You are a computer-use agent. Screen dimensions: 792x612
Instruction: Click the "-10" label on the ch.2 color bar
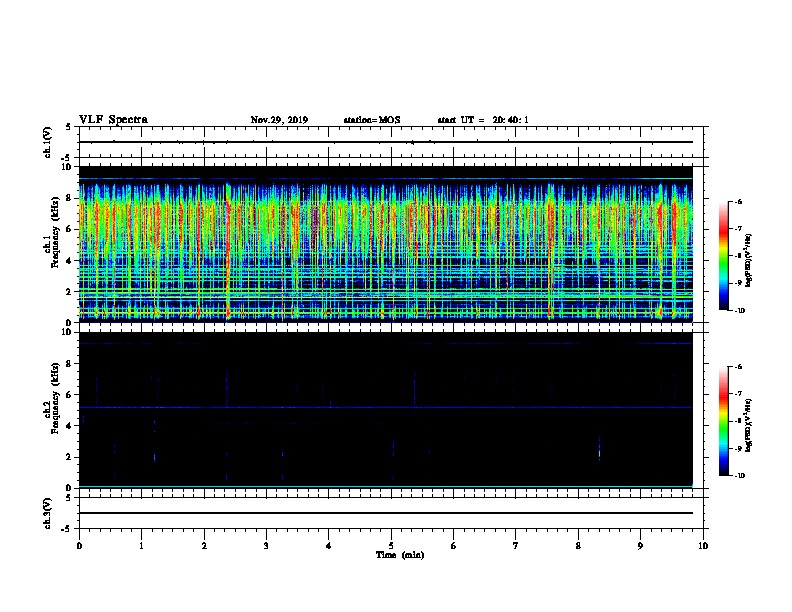pos(739,476)
